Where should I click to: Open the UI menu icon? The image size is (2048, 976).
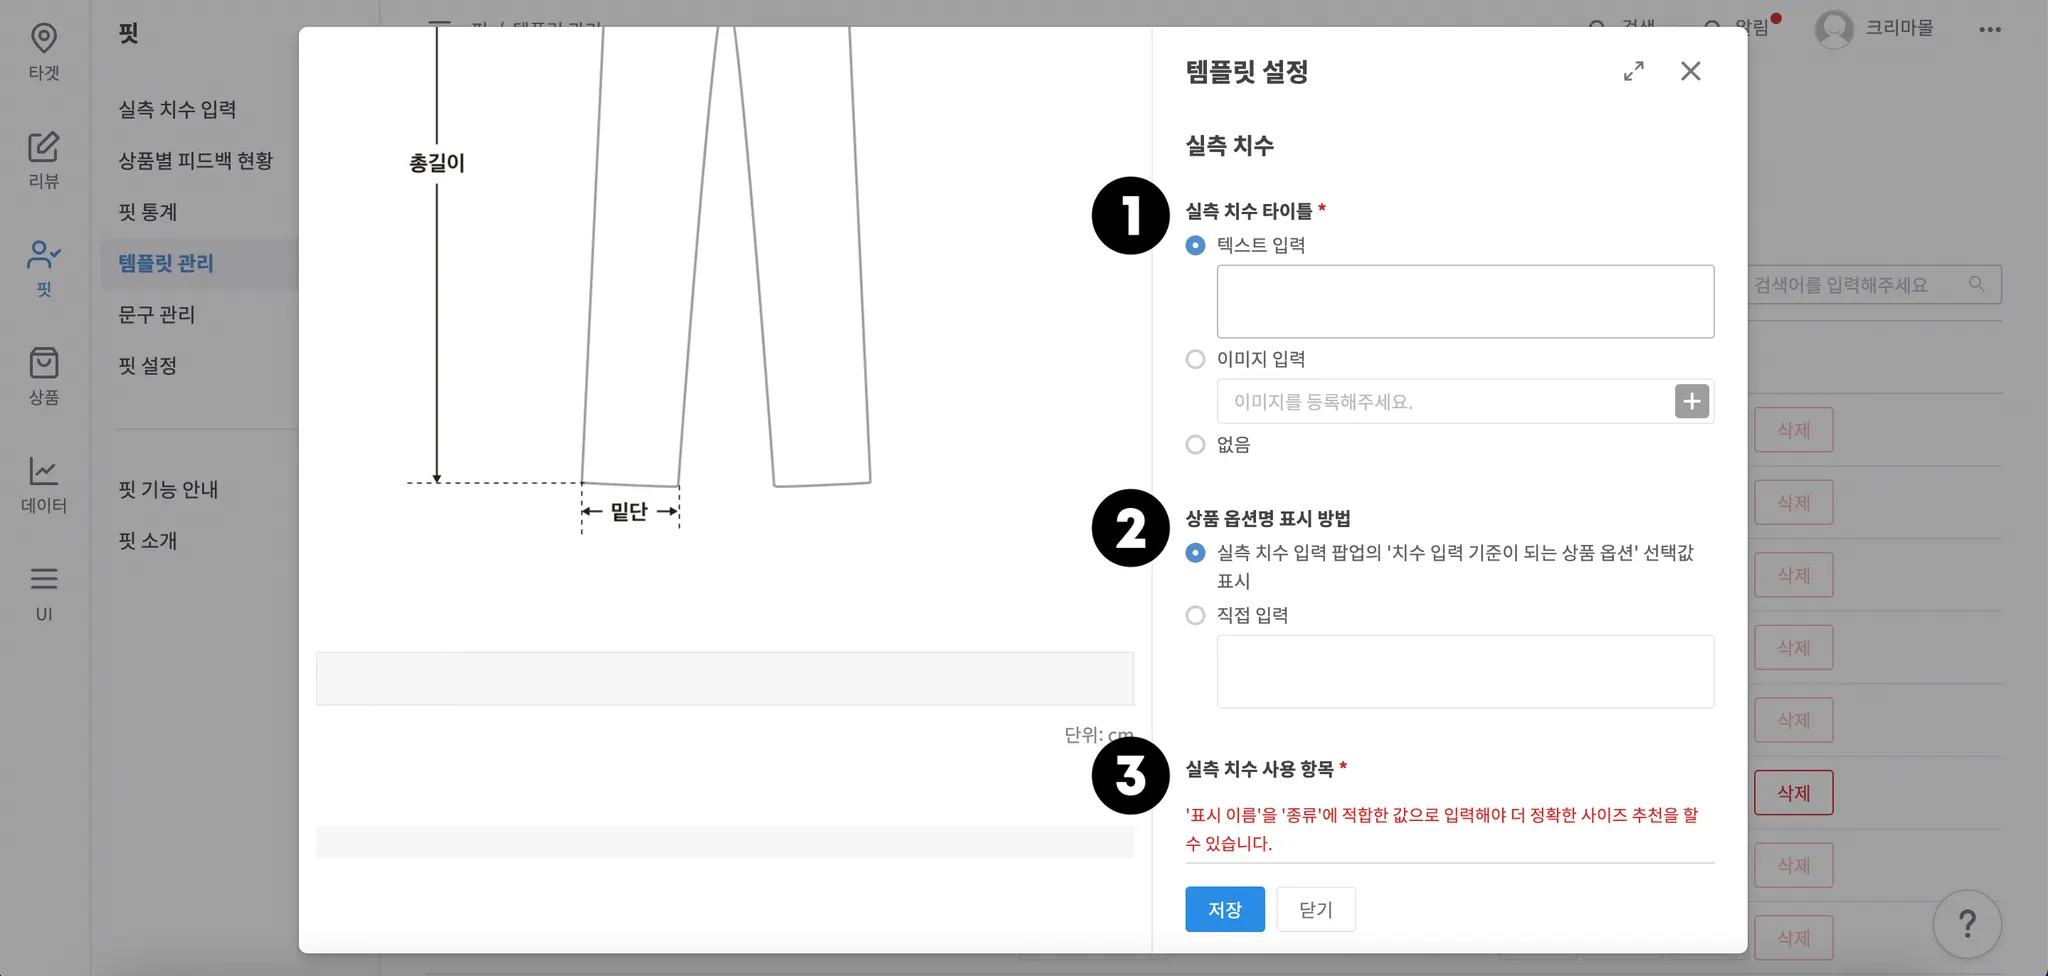pos(44,592)
